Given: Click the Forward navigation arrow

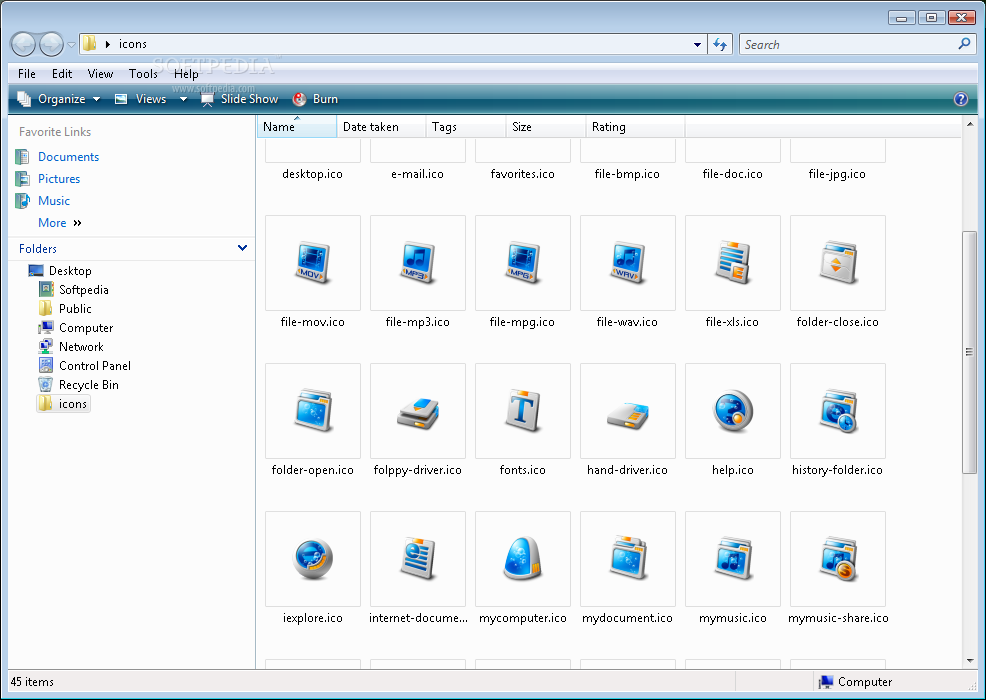Looking at the screenshot, I should [x=51, y=44].
